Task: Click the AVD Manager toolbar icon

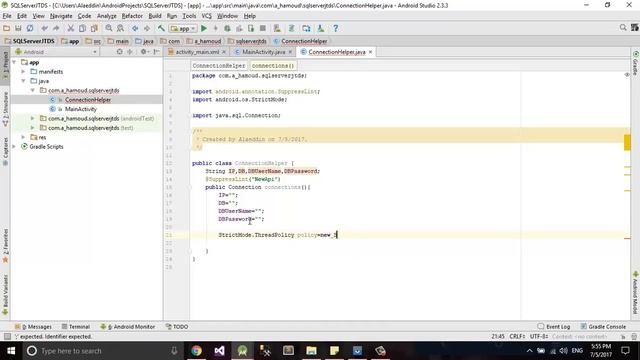Action: pyautogui.click(x=277, y=28)
